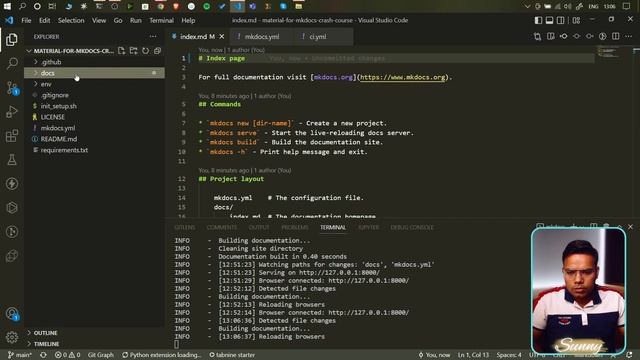
Task: Create a new file in Explorer
Action: 121,51
